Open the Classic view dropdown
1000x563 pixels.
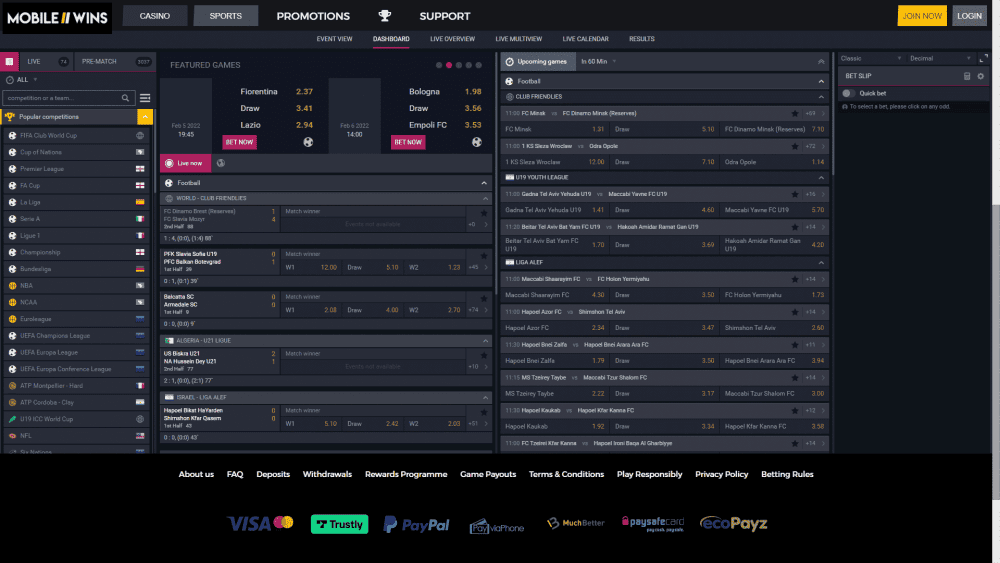coord(871,58)
